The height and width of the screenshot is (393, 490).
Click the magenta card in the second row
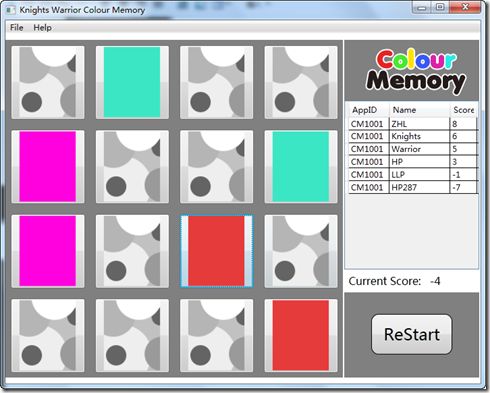48,167
